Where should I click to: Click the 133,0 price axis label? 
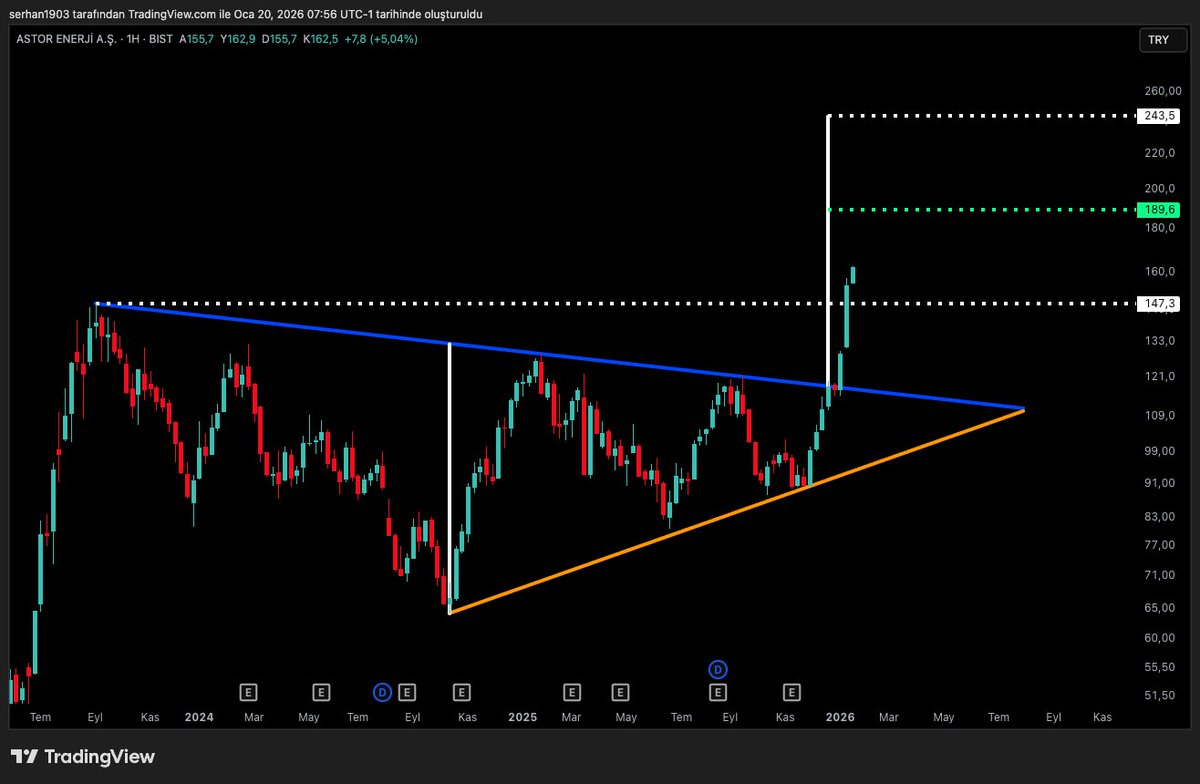[1160, 341]
